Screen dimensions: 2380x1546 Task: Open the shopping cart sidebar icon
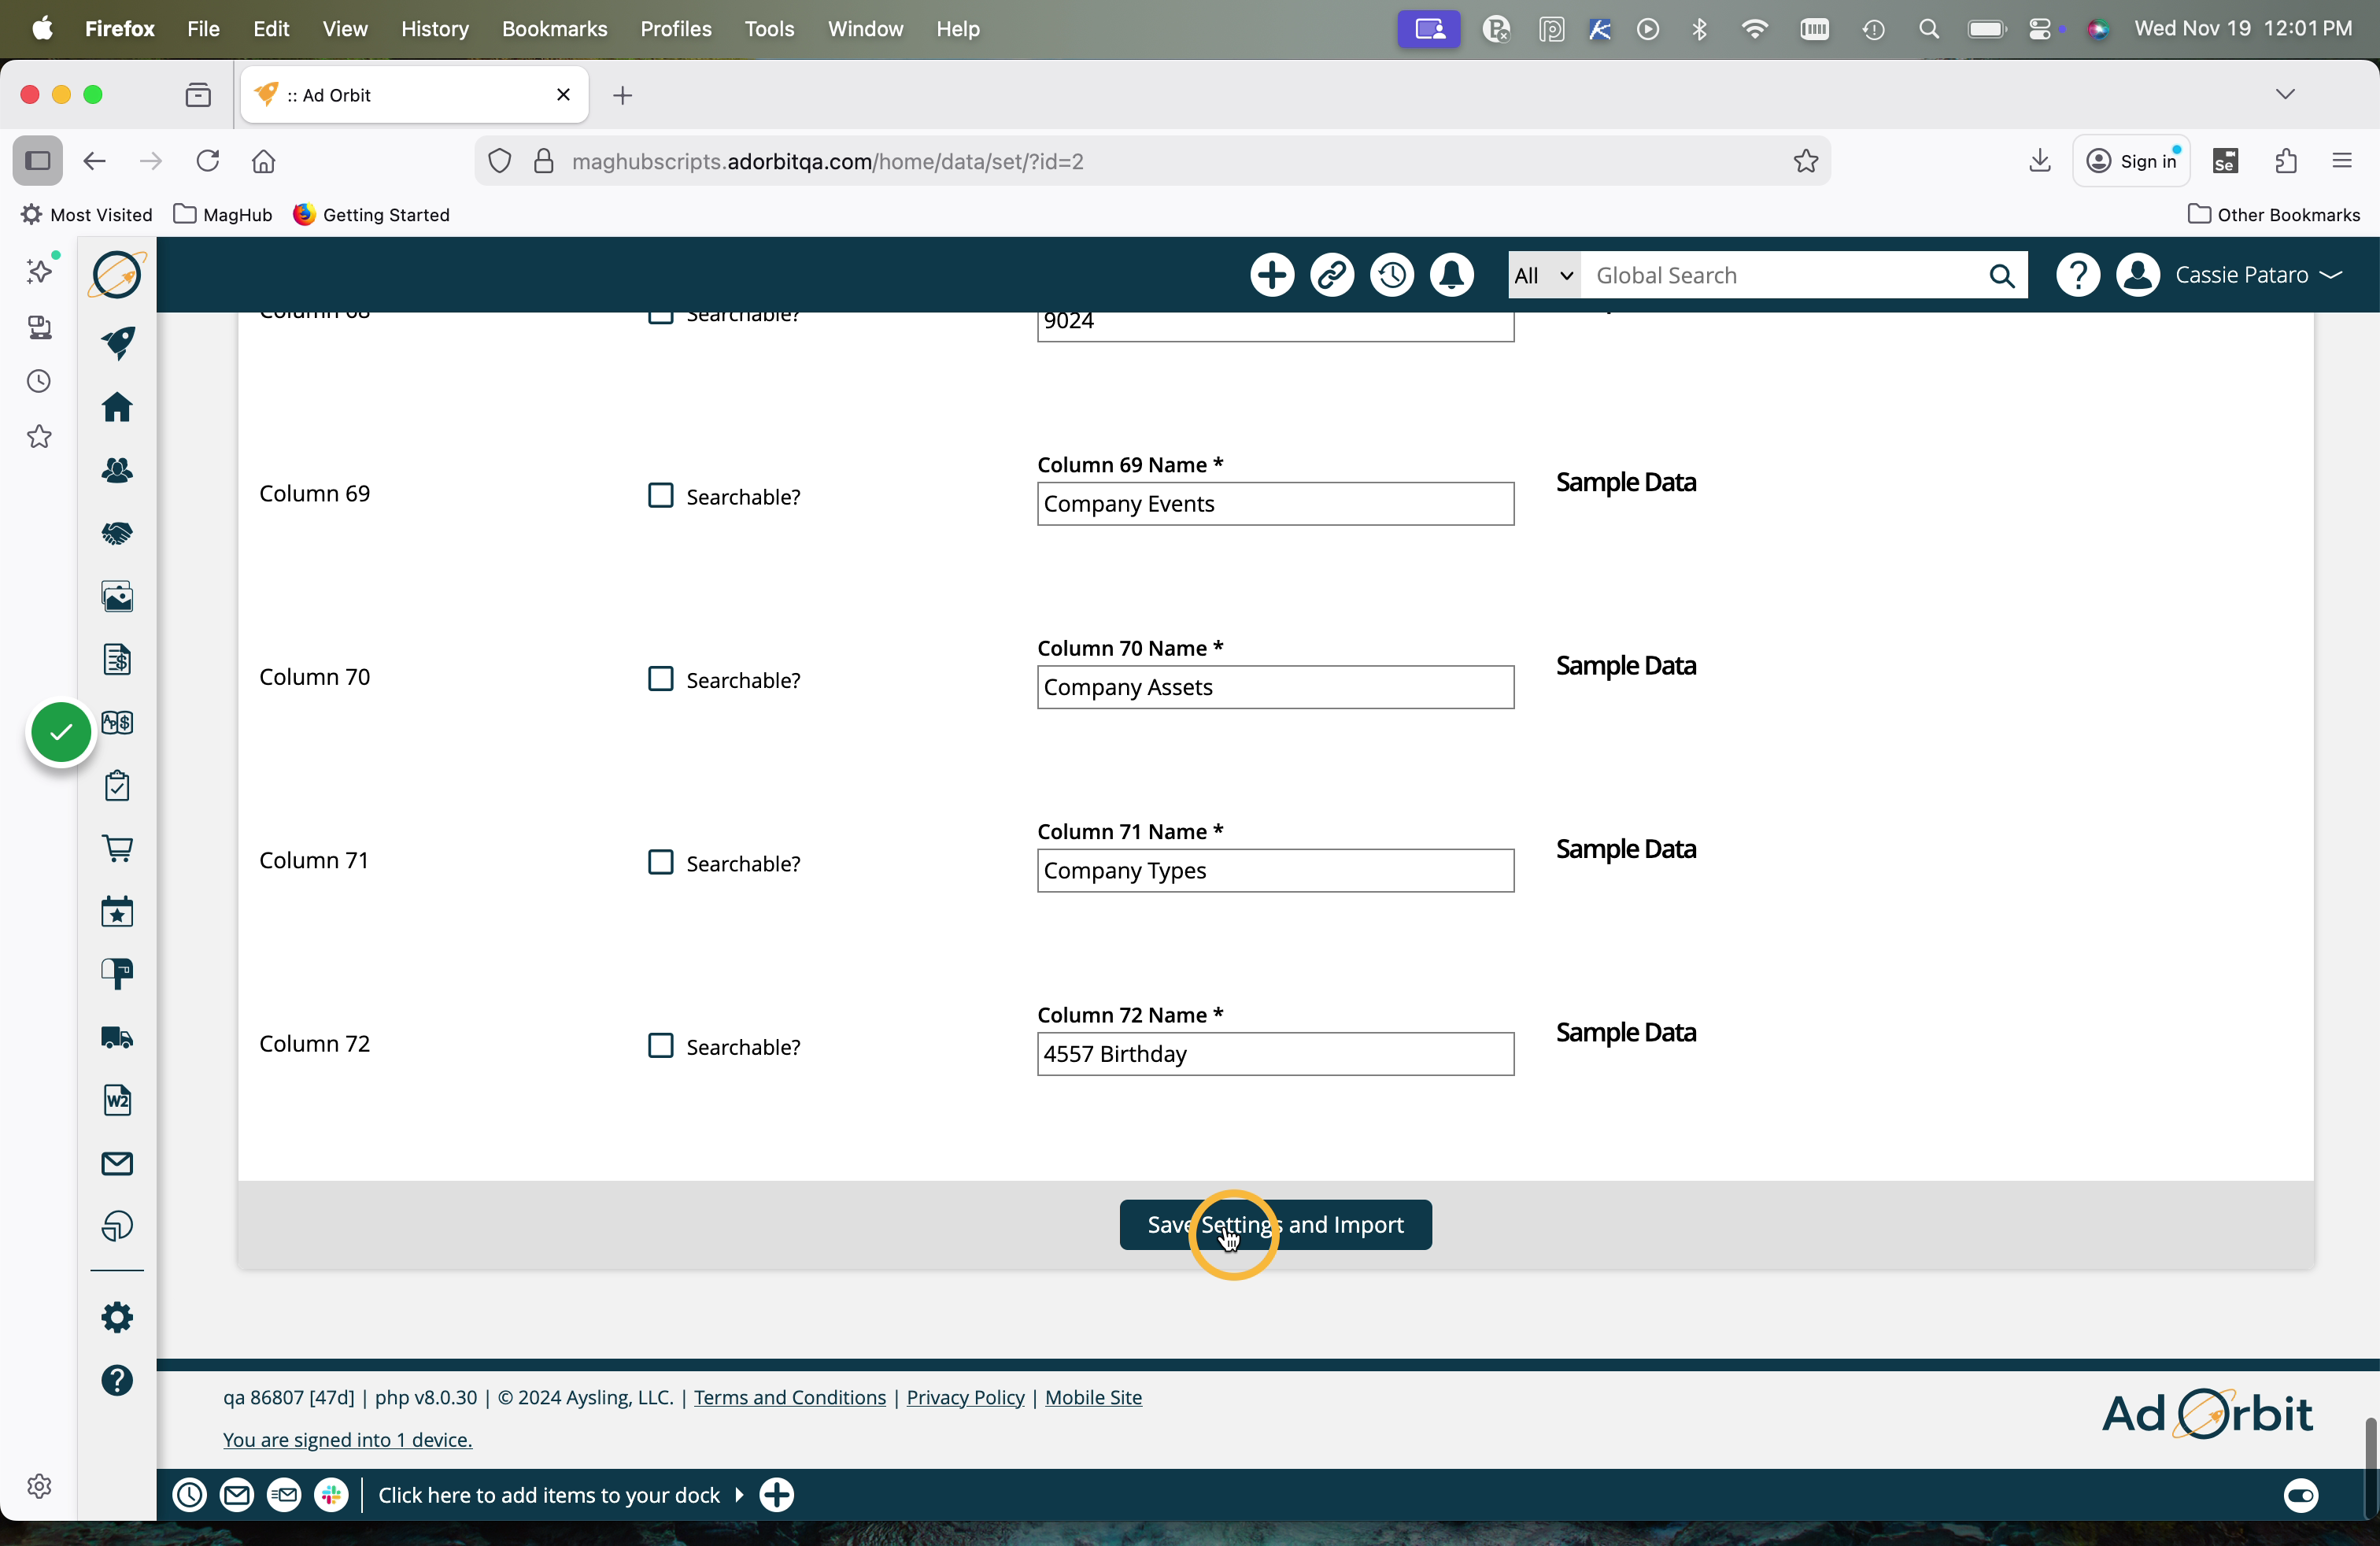[x=117, y=848]
